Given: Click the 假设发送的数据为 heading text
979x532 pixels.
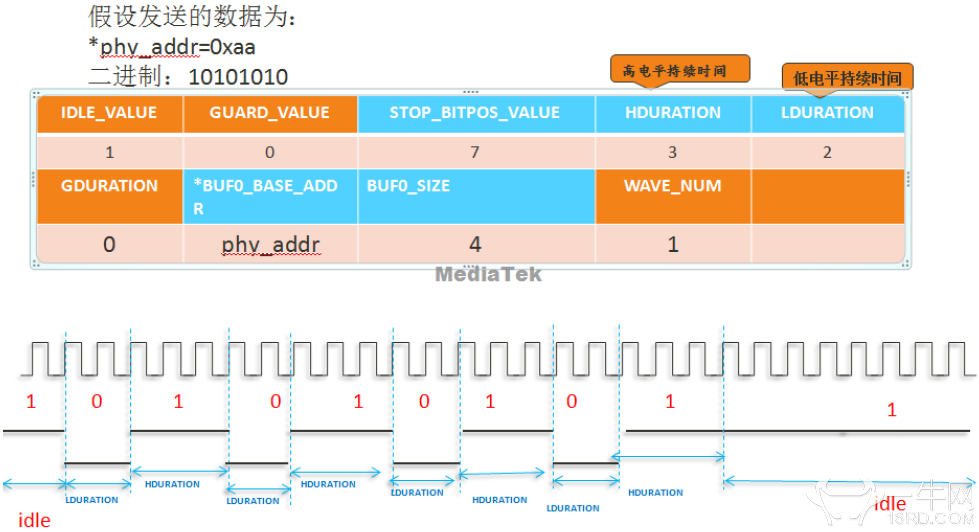Looking at the screenshot, I should point(192,16).
